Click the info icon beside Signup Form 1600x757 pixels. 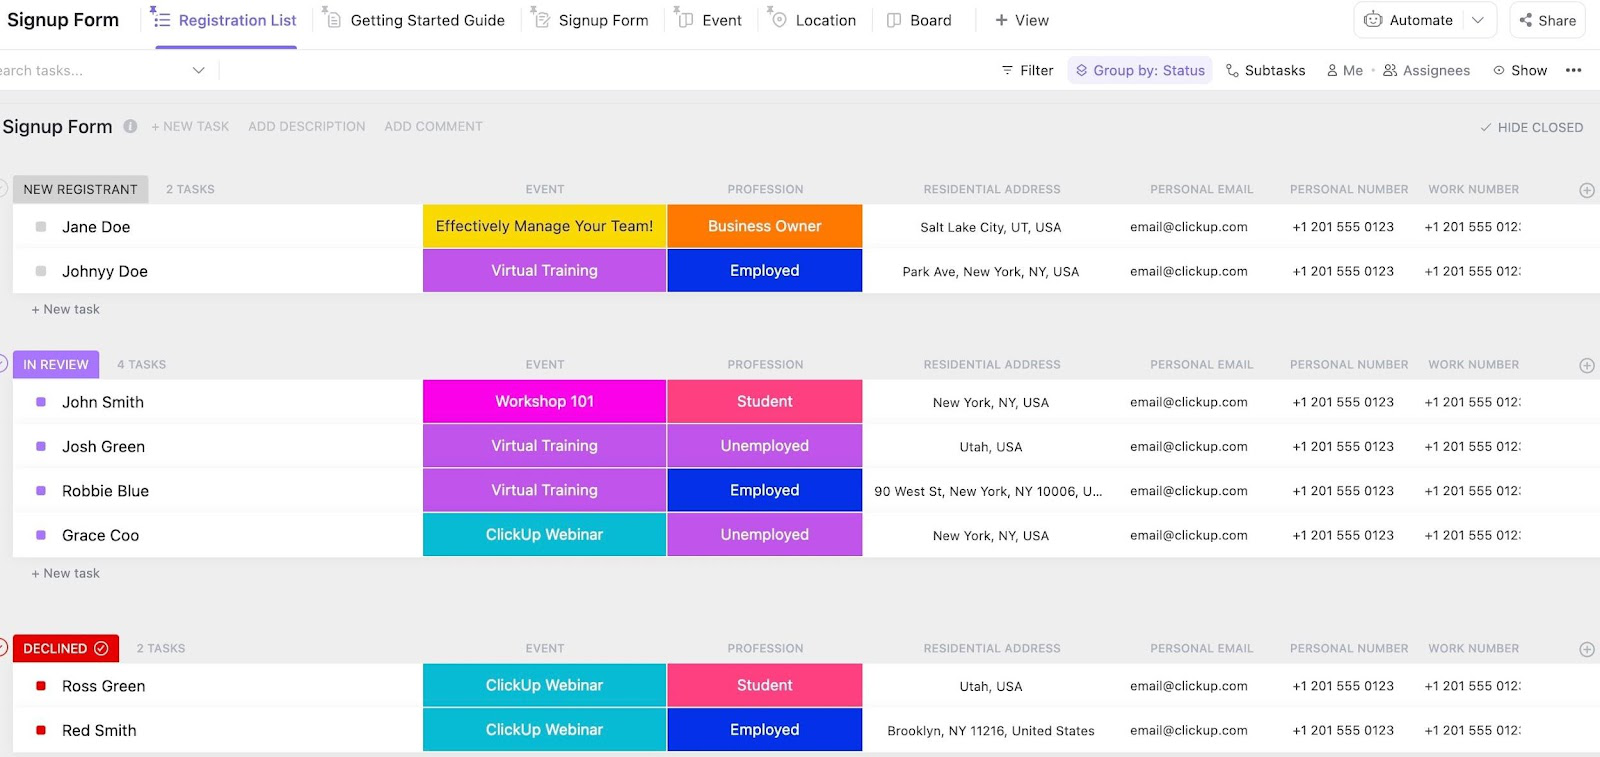(x=130, y=127)
